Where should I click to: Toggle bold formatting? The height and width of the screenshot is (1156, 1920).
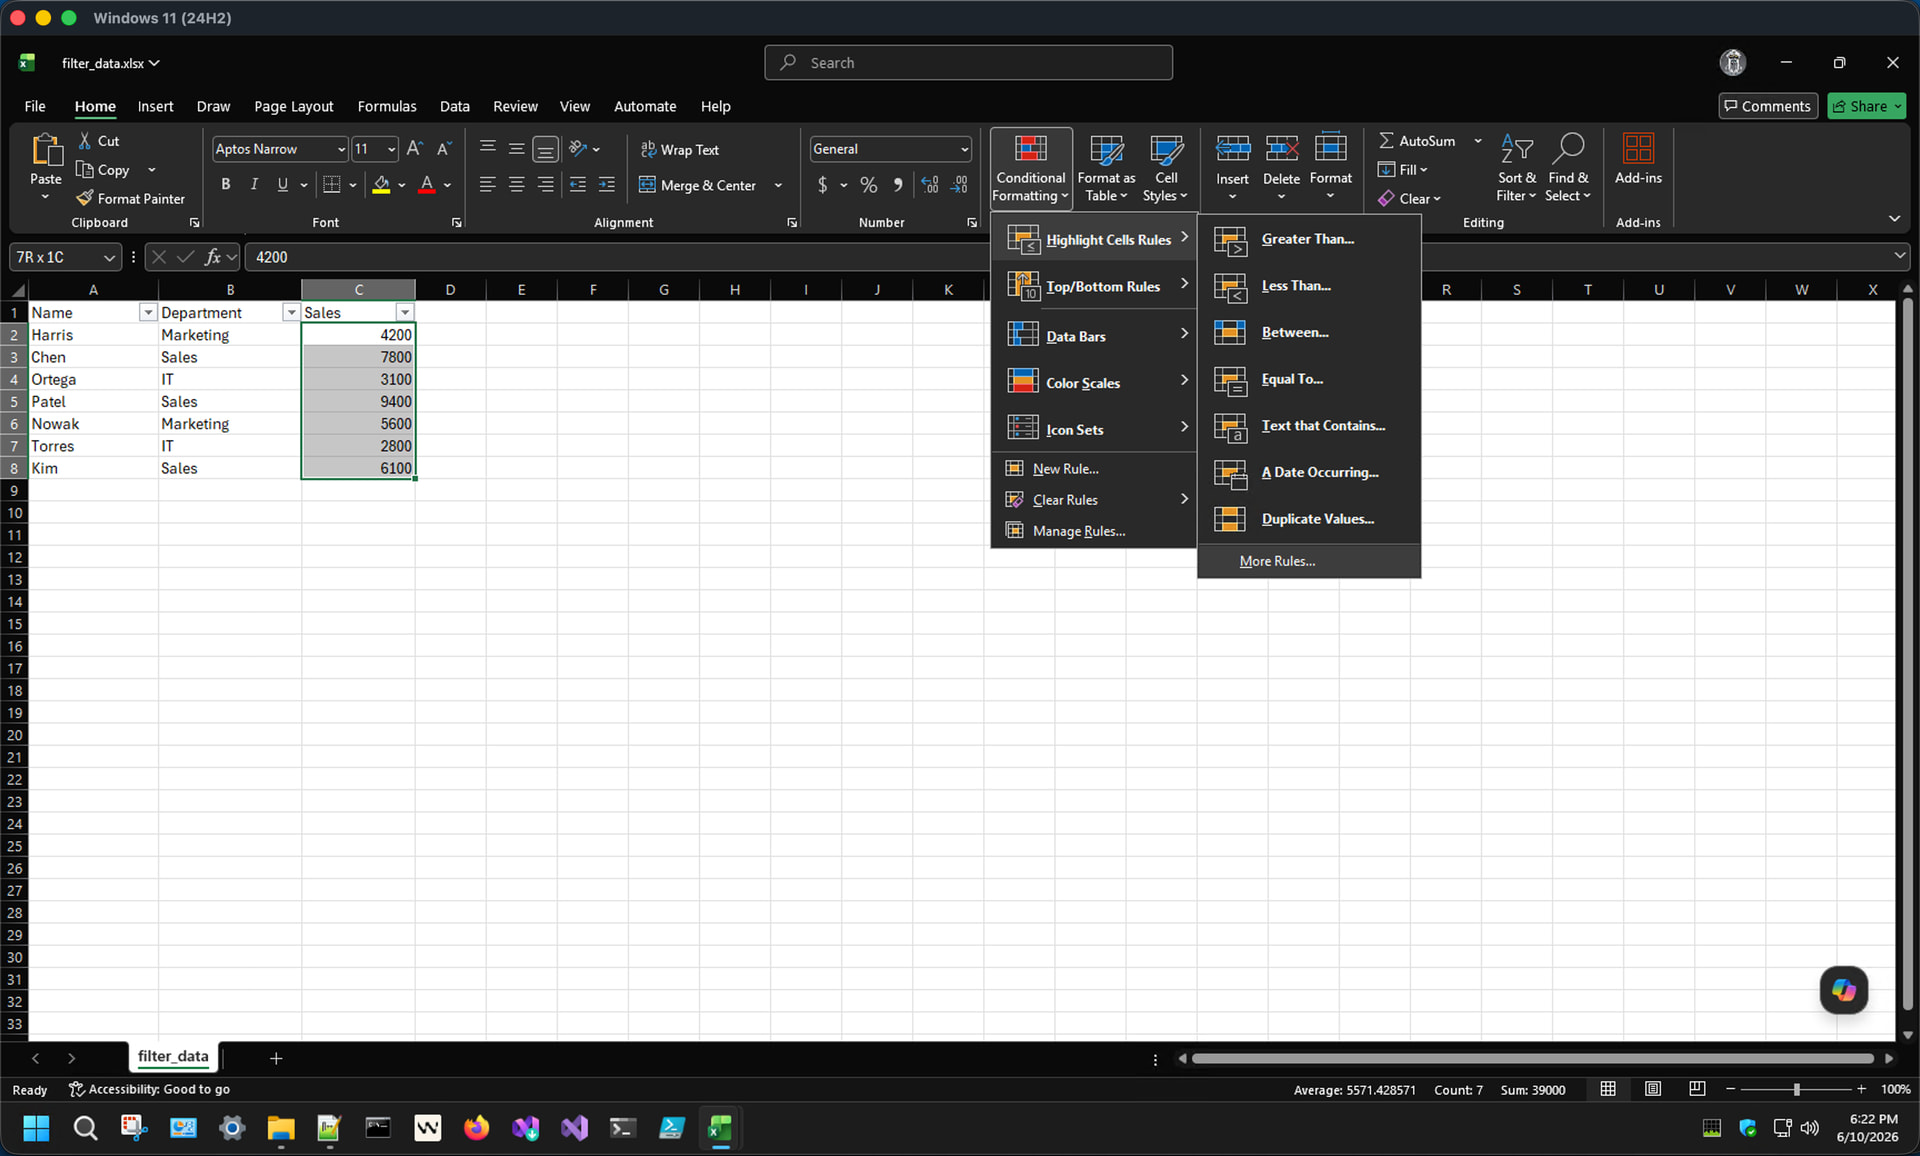point(226,185)
